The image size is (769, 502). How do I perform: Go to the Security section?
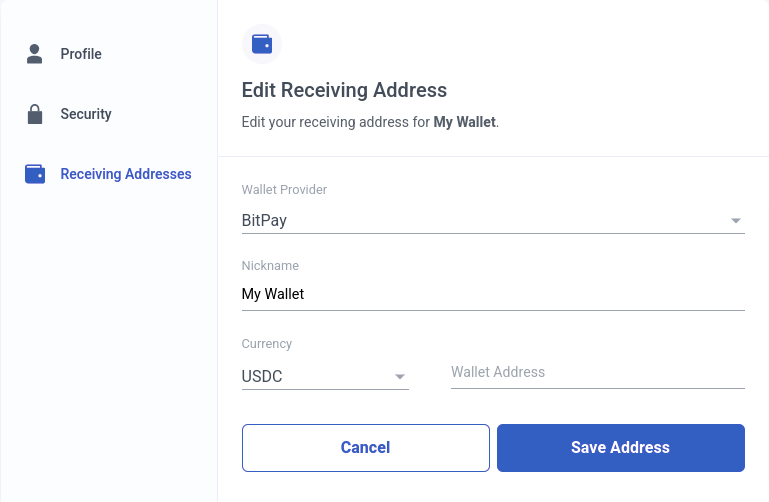(86, 114)
